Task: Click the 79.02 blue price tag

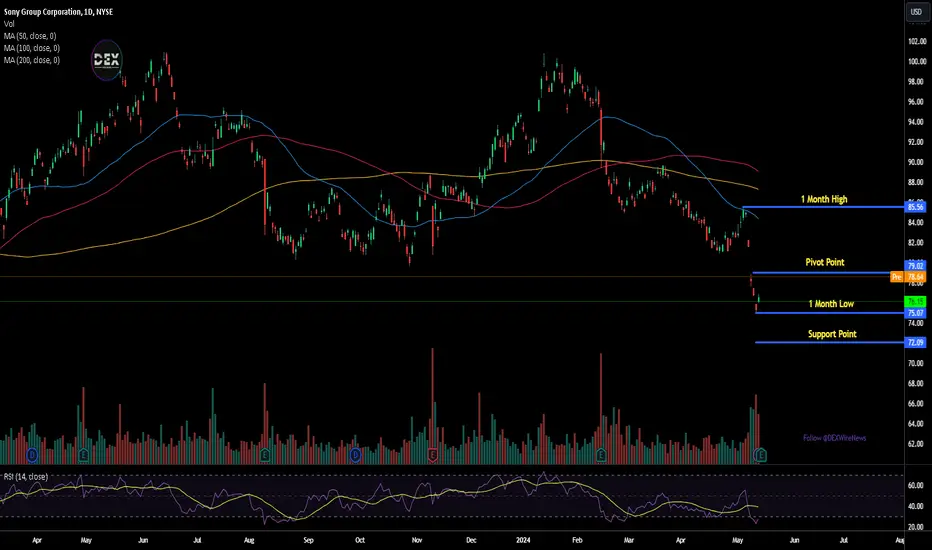Action: click(915, 266)
